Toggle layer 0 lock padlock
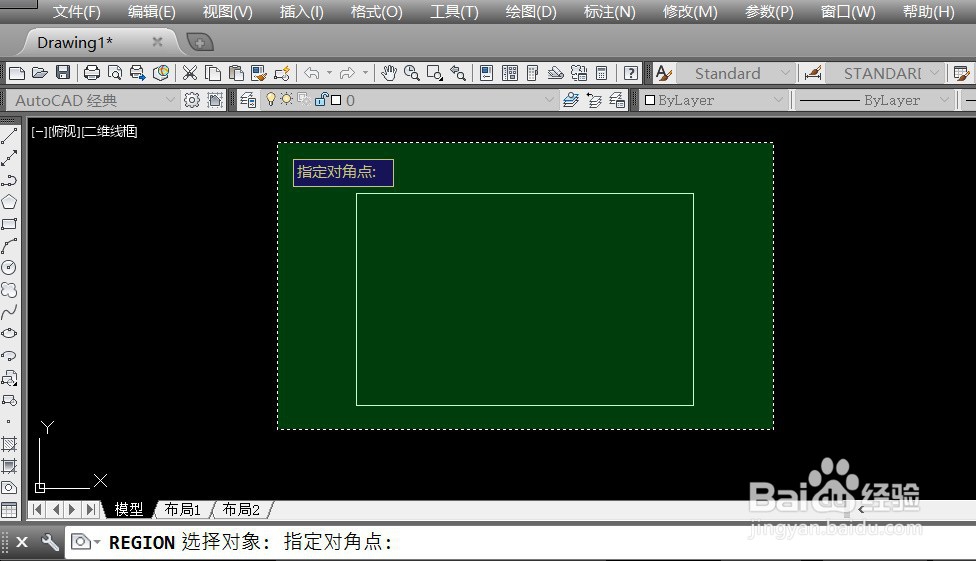Viewport: 976px width, 561px height. [x=321, y=99]
